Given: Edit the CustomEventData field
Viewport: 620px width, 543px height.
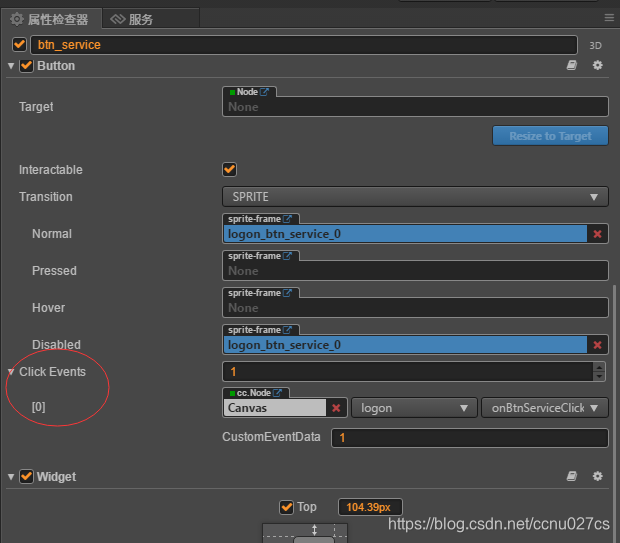Looking at the screenshot, I should click(x=470, y=437).
